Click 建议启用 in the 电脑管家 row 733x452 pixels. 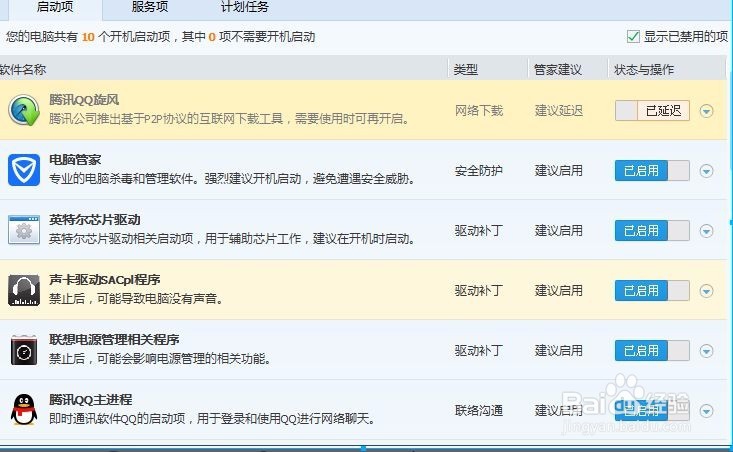(559, 171)
